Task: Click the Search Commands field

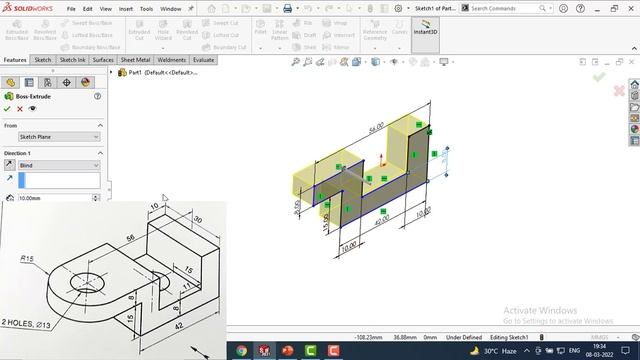Action: (503, 8)
